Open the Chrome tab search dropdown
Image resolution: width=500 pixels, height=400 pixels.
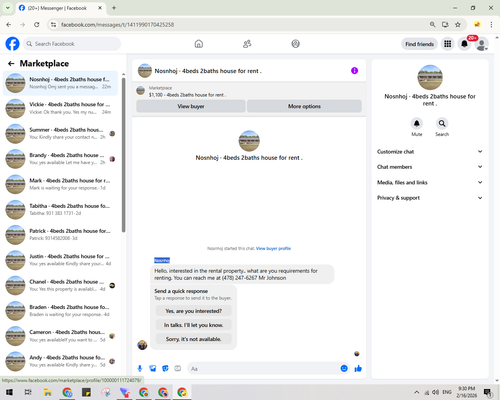[8, 8]
